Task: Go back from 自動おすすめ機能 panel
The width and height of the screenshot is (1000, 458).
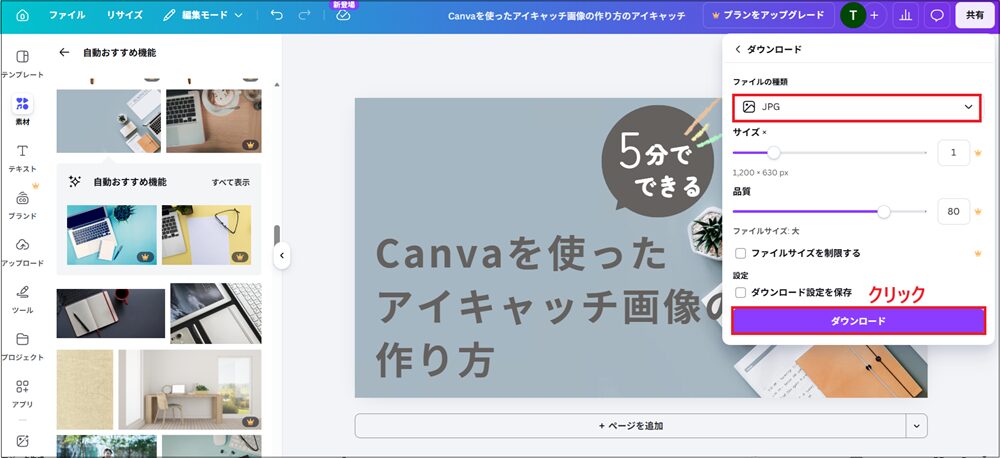Action: click(x=64, y=52)
